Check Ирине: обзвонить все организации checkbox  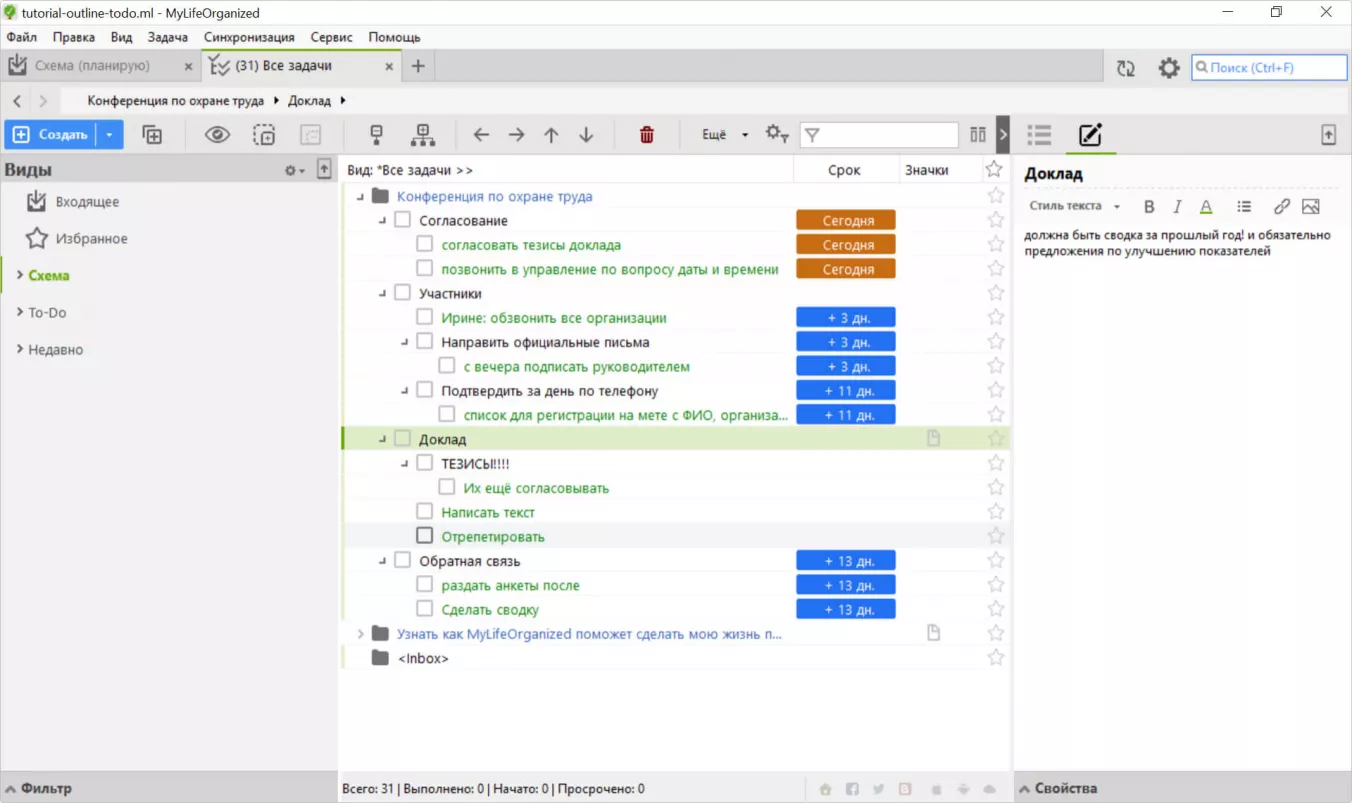click(x=424, y=317)
